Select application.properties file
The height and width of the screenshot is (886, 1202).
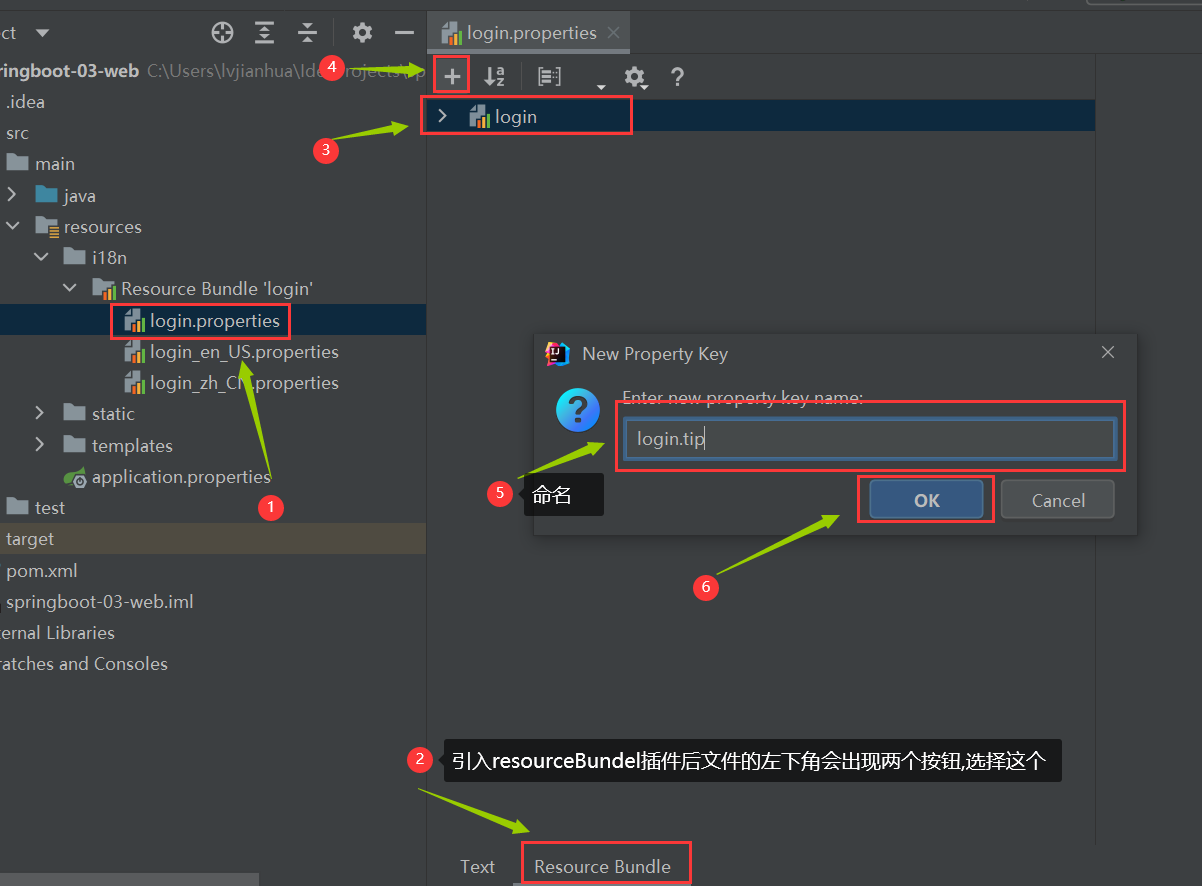coord(181,477)
